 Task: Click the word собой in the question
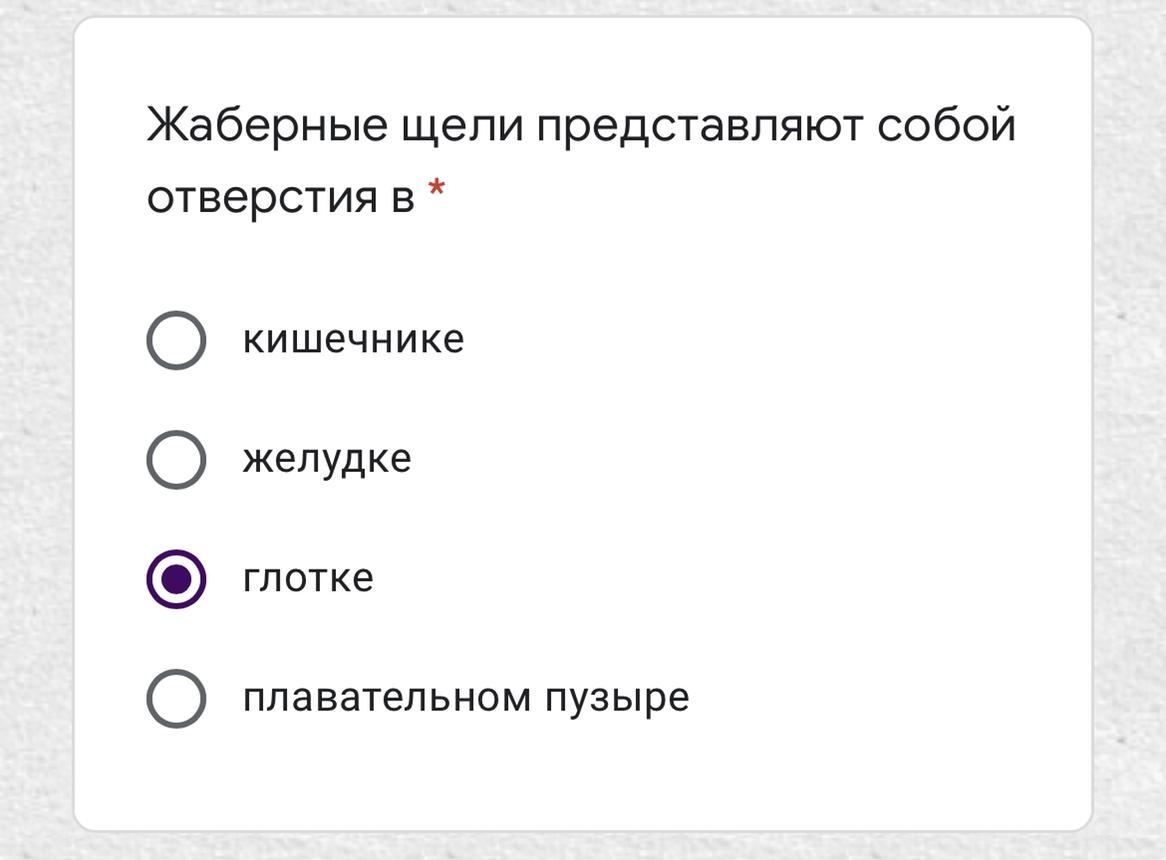click(x=946, y=123)
